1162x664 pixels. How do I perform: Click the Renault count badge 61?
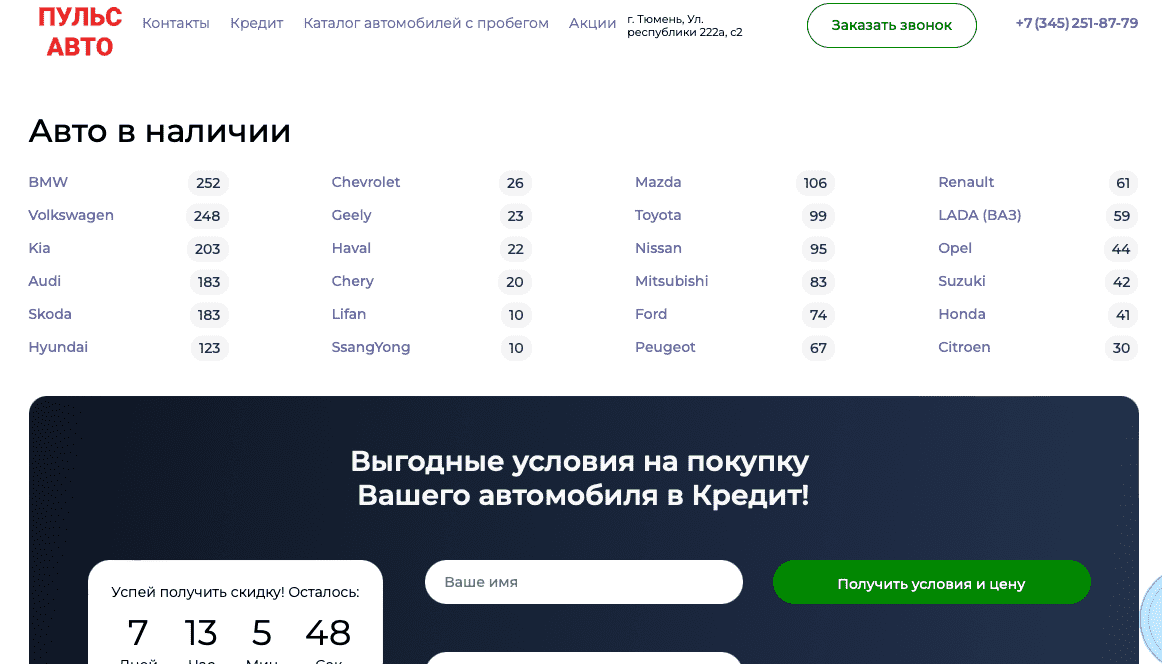(x=1123, y=183)
